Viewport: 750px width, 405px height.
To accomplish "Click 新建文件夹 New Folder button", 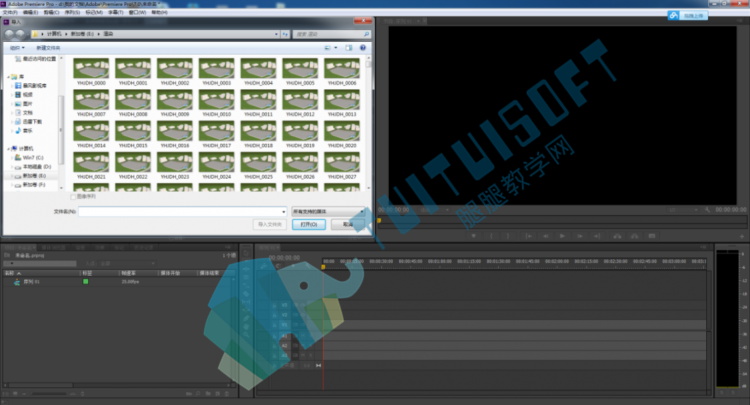I will (48, 48).
